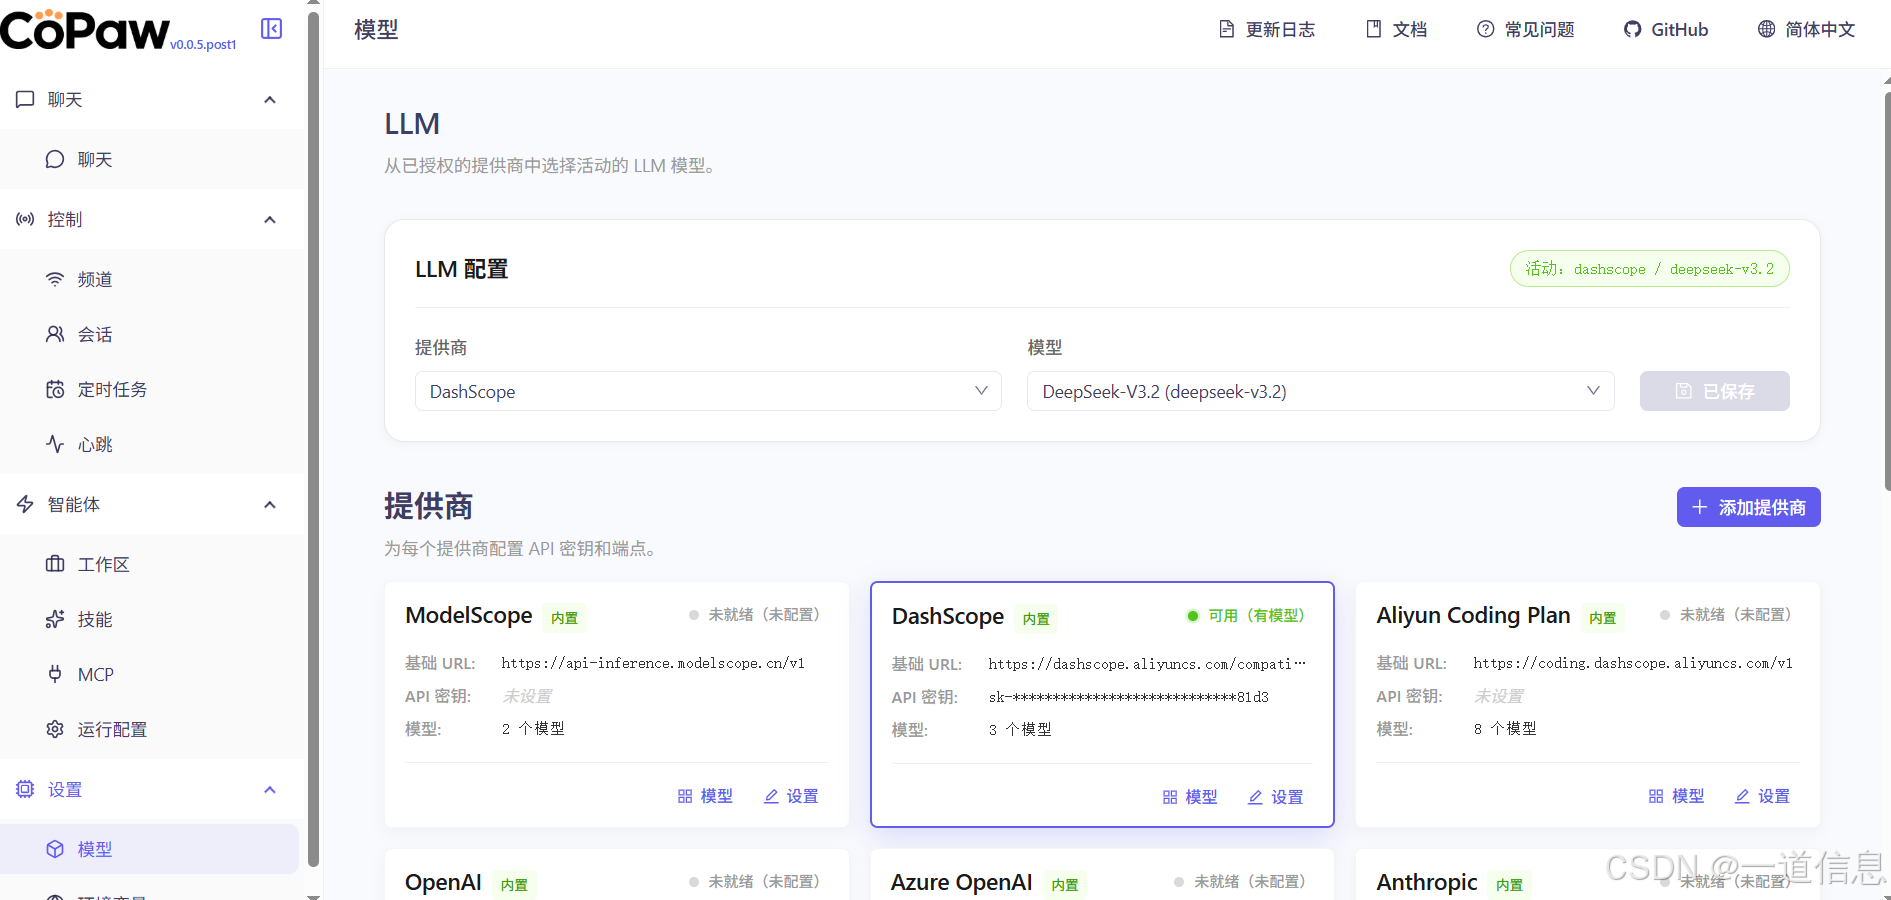Viewport: 1891px width, 900px height.
Task: Open the 定时任务 scheduled tasks page
Action: [150, 389]
